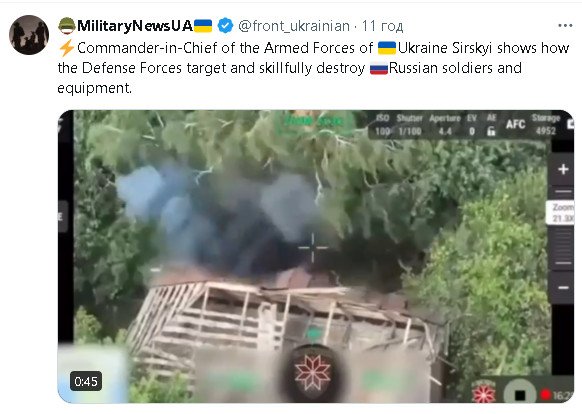582x414 pixels.
Task: Click the zoom level slider track
Action: (x=563, y=247)
